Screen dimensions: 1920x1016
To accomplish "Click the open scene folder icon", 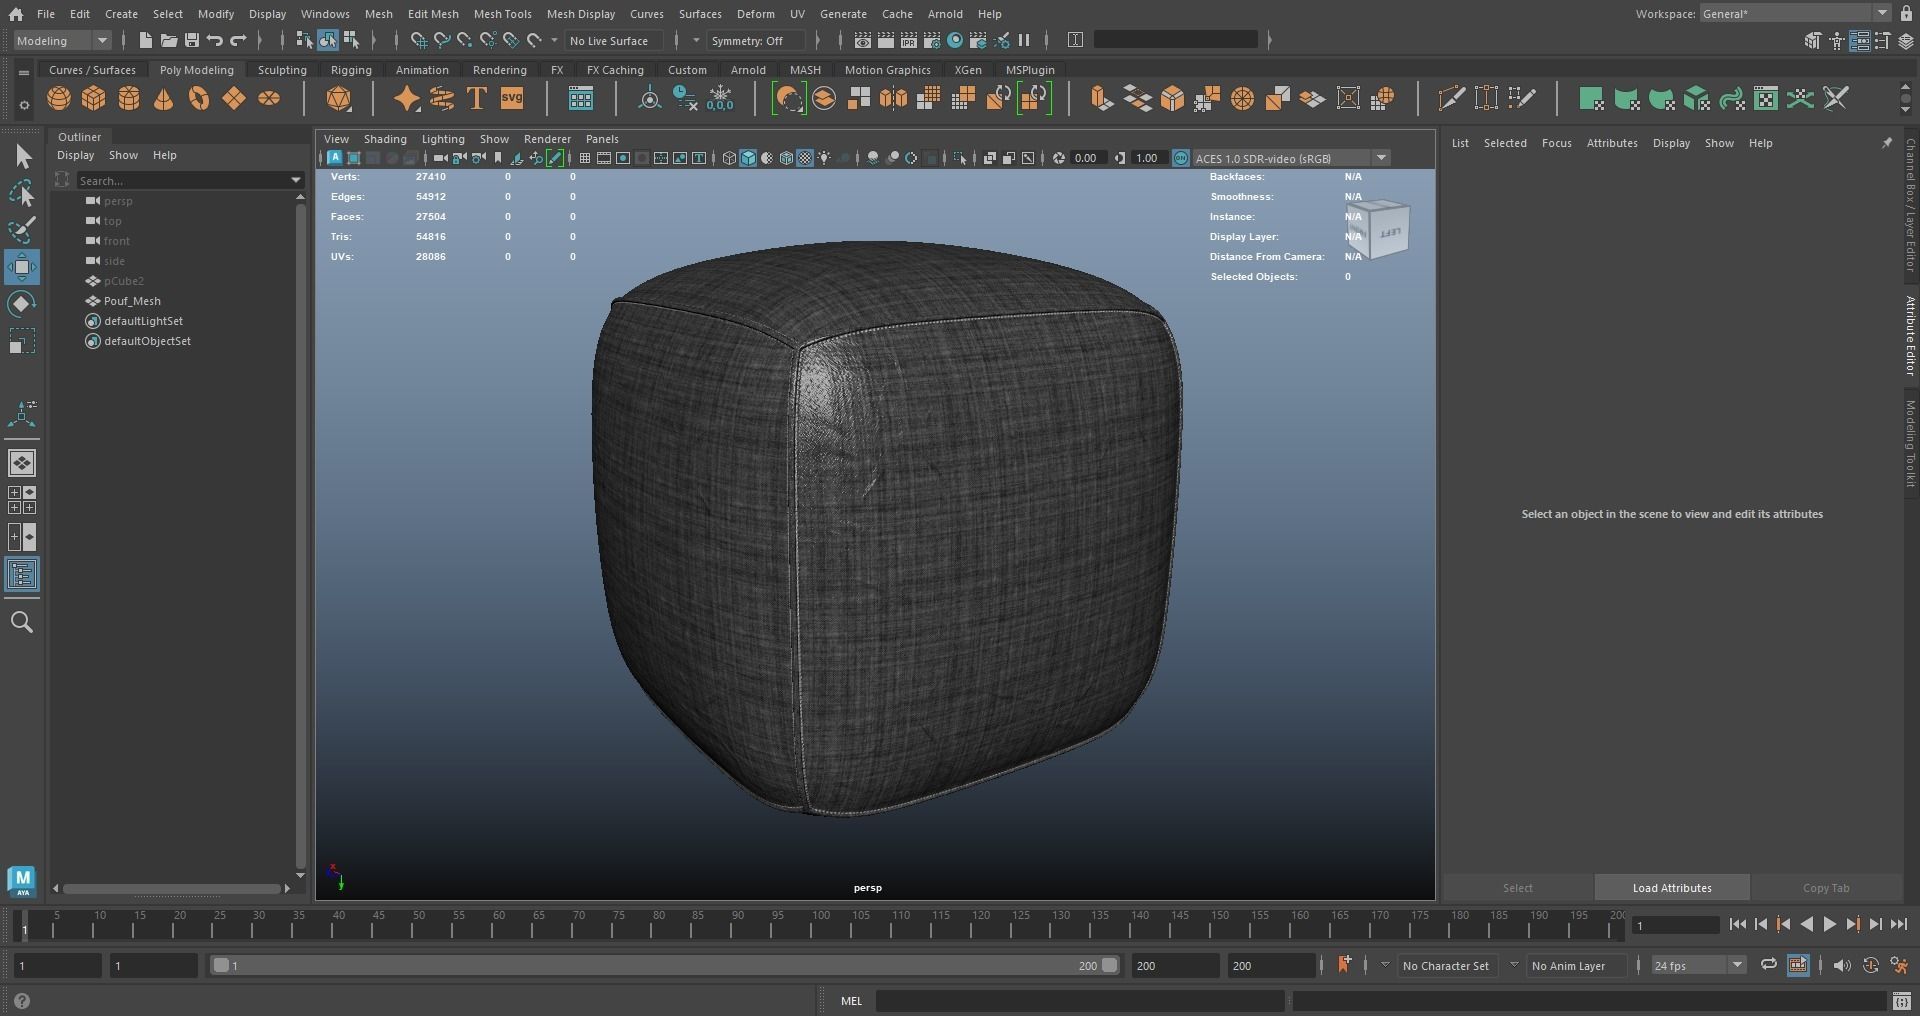I will coord(169,41).
